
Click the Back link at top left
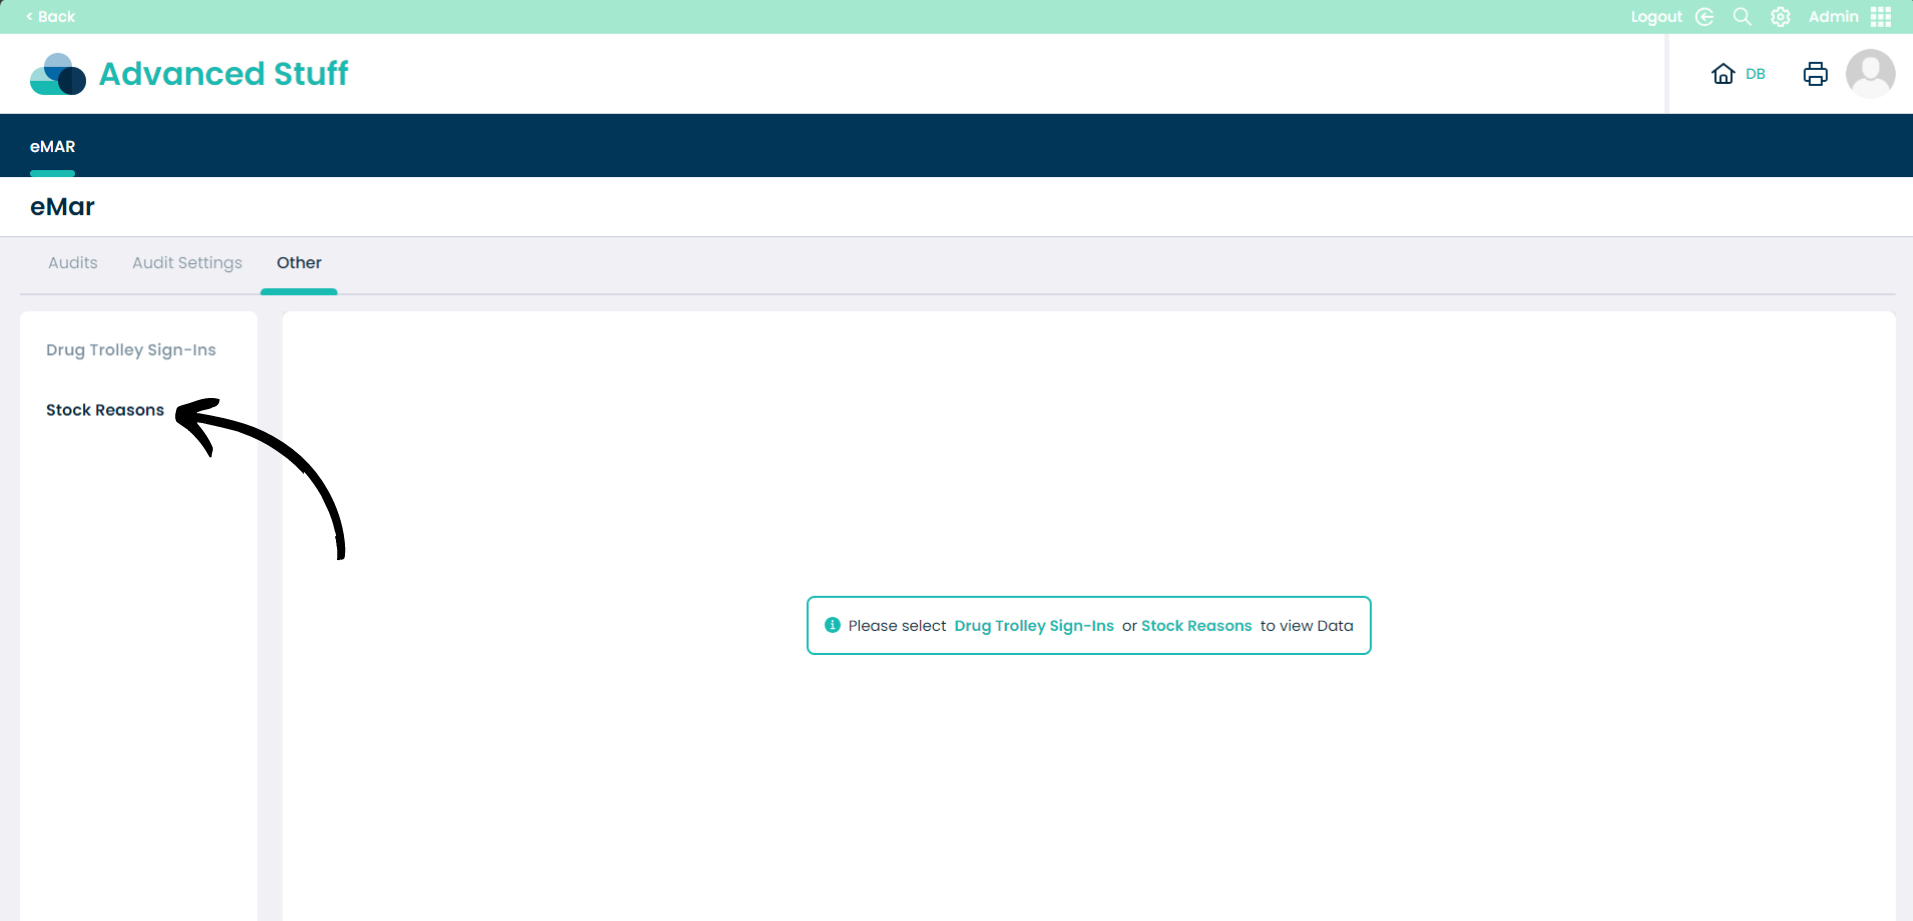pyautogui.click(x=50, y=17)
